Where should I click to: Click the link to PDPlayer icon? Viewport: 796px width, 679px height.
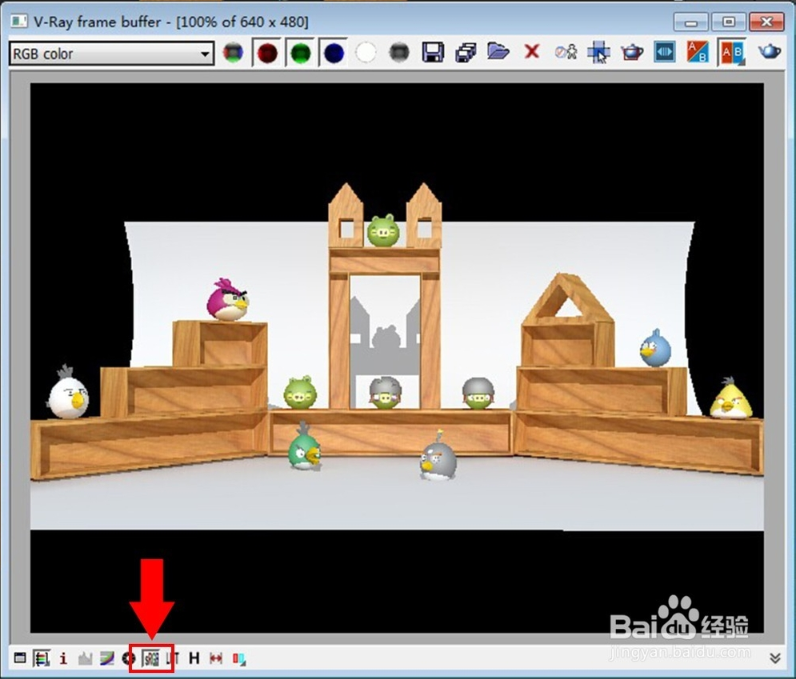665,52
